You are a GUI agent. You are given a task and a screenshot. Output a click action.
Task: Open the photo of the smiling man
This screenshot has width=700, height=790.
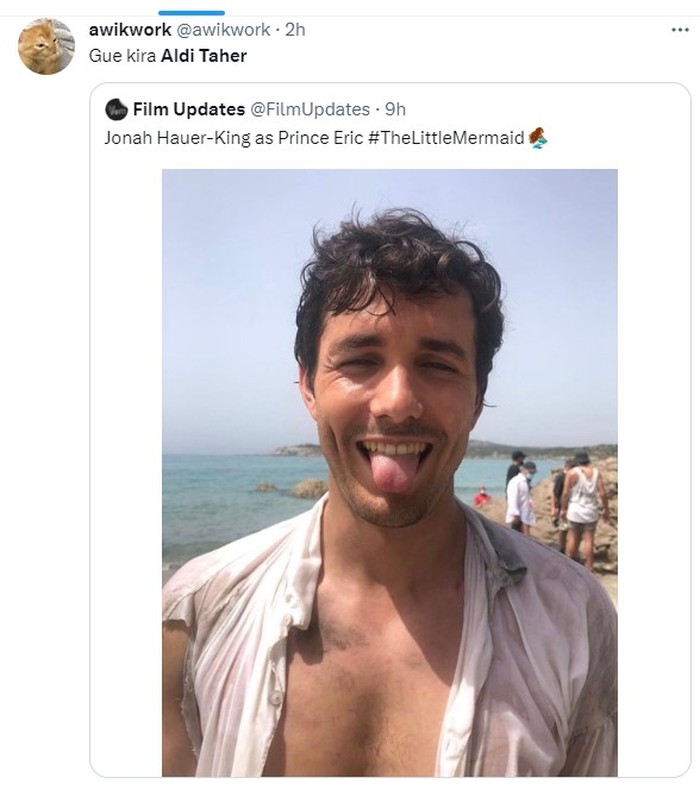click(389, 470)
